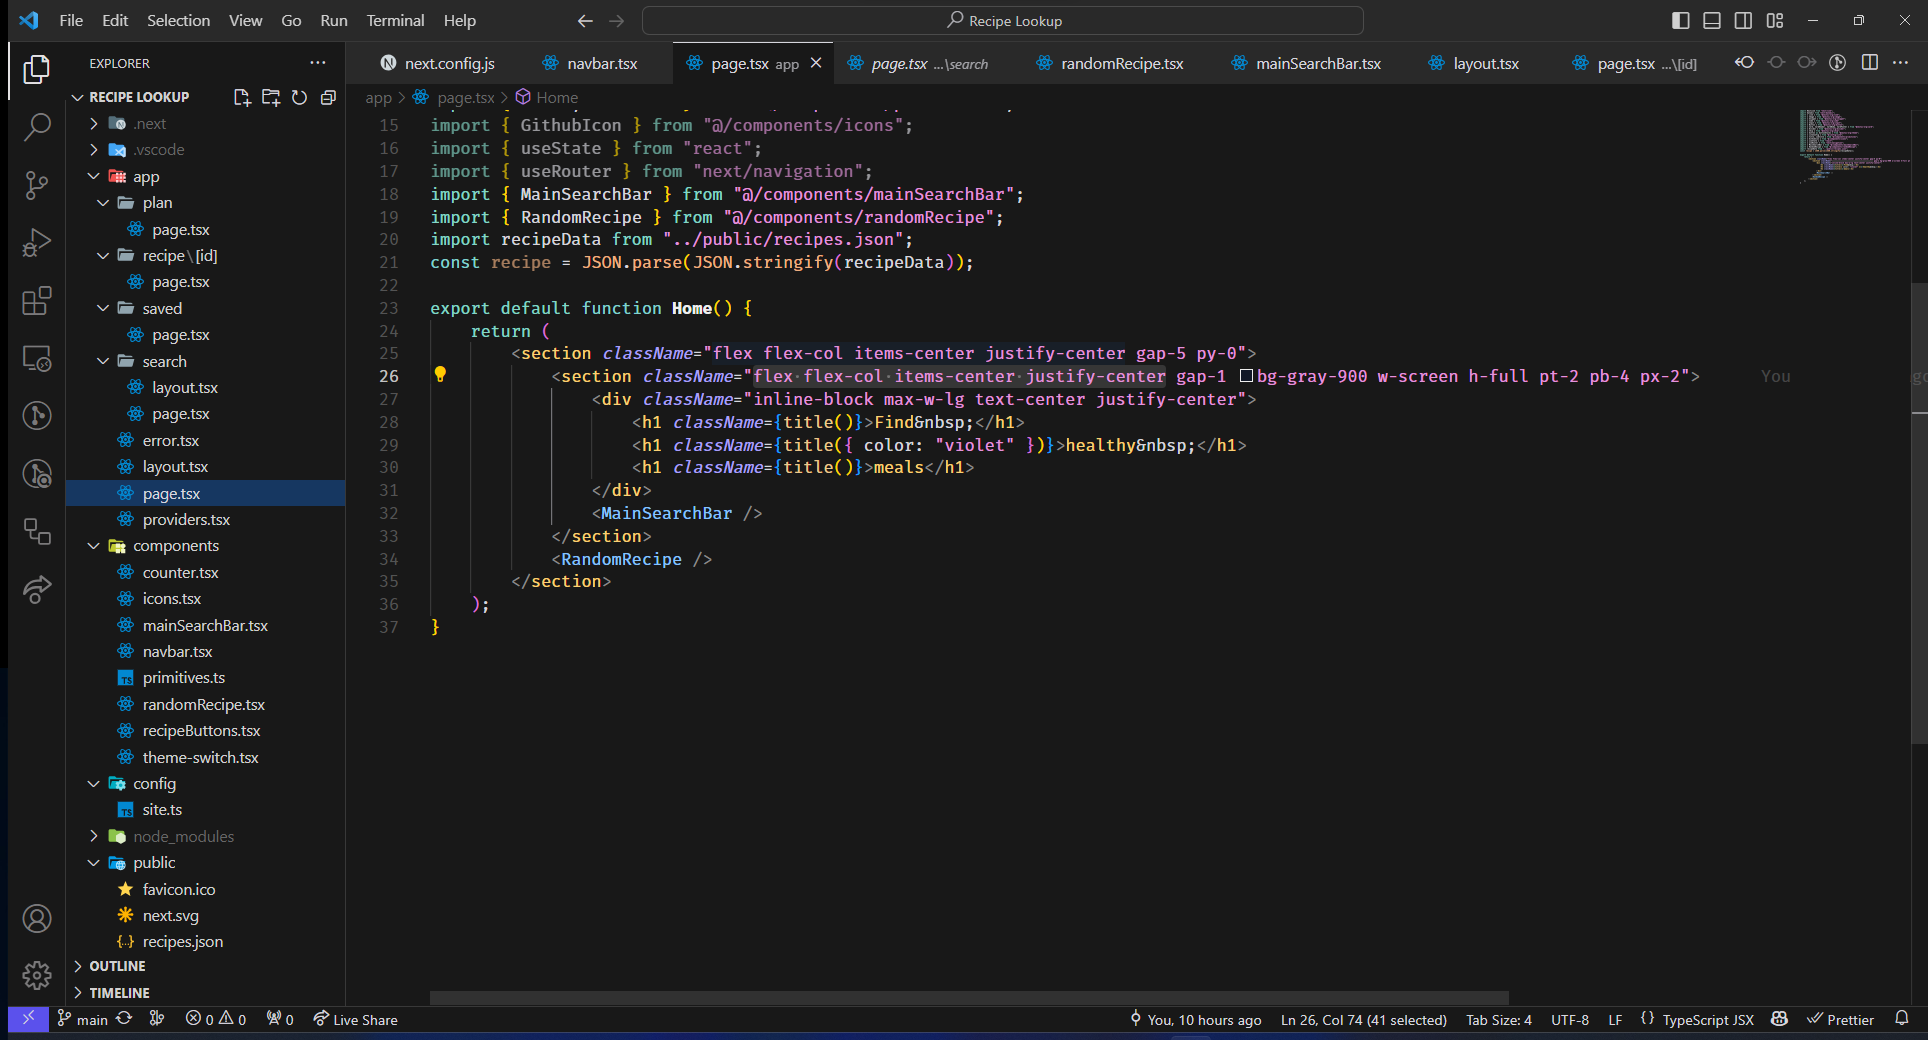Click bg-gray-900 color swatch on line 26
This screenshot has width=1928, height=1040.
pos(1246,376)
